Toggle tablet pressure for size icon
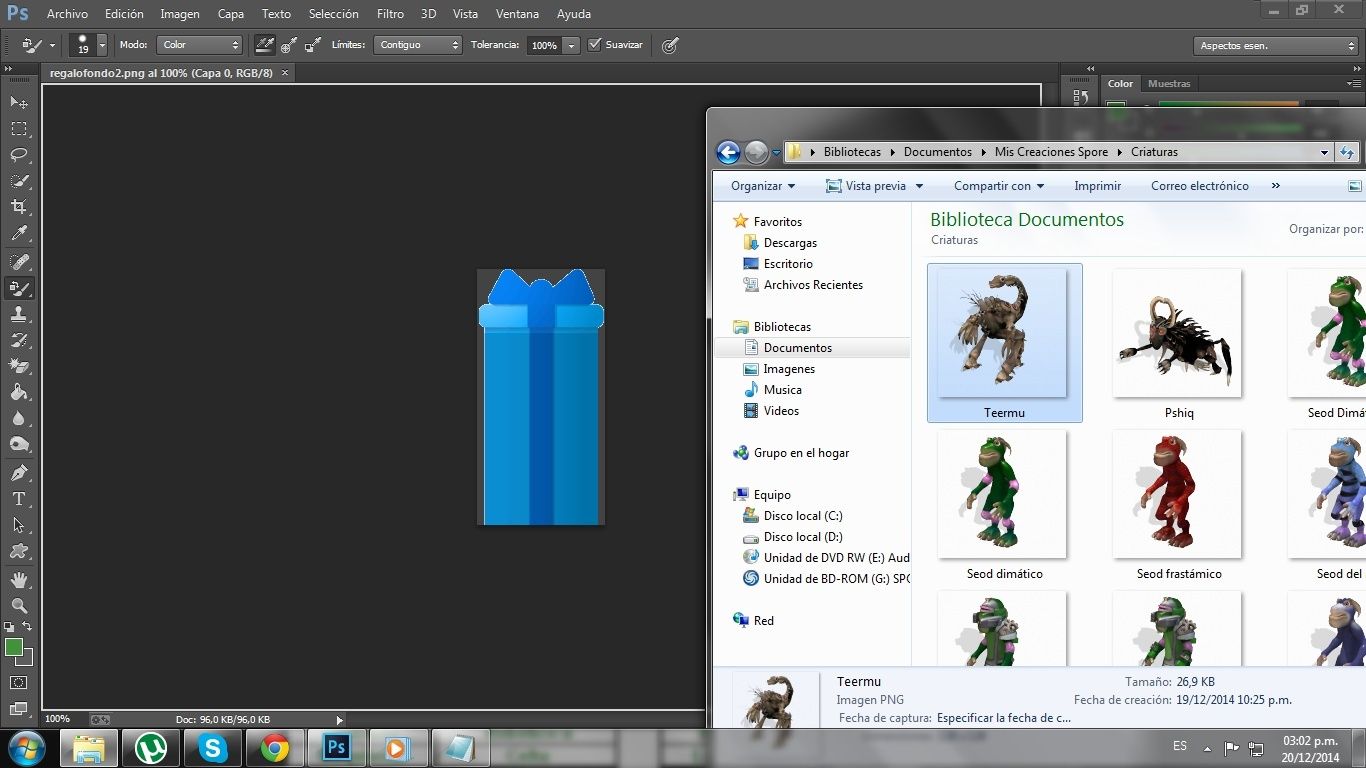The image size is (1366, 768). (670, 45)
